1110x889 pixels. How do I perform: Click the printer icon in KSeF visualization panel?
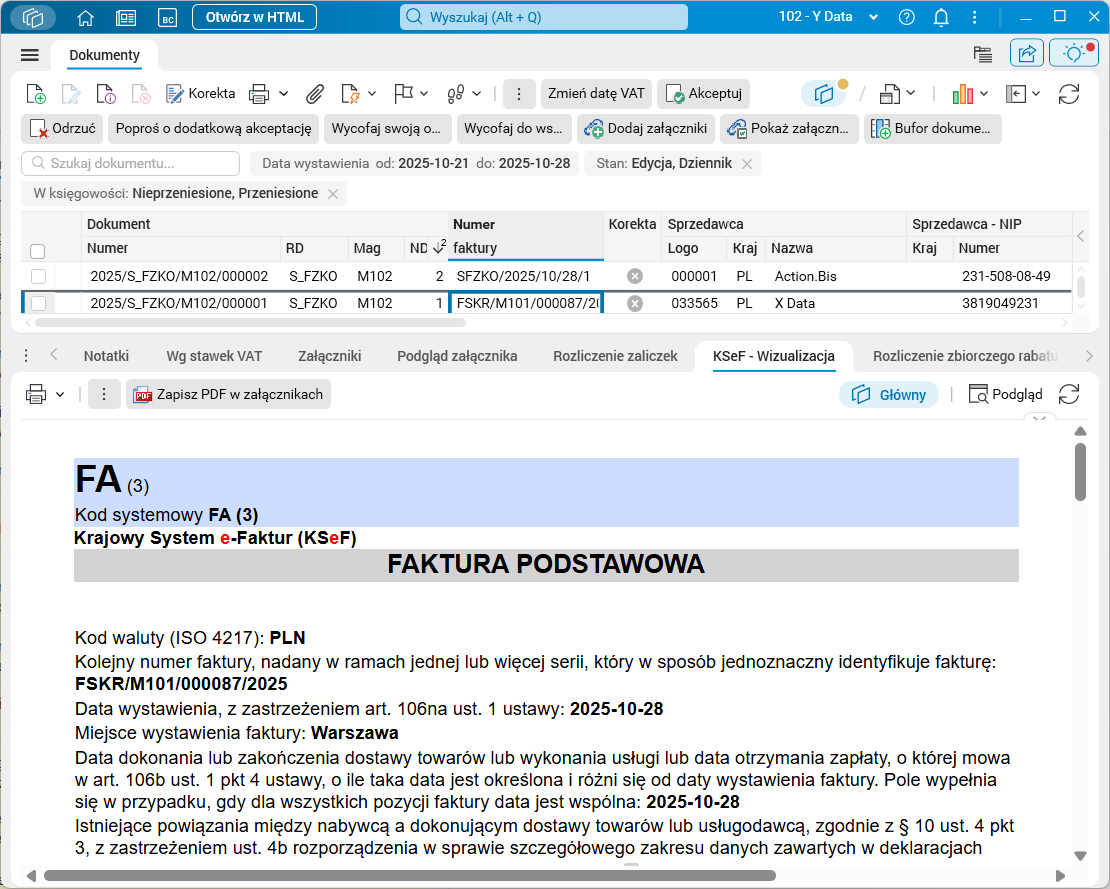pyautogui.click(x=36, y=394)
